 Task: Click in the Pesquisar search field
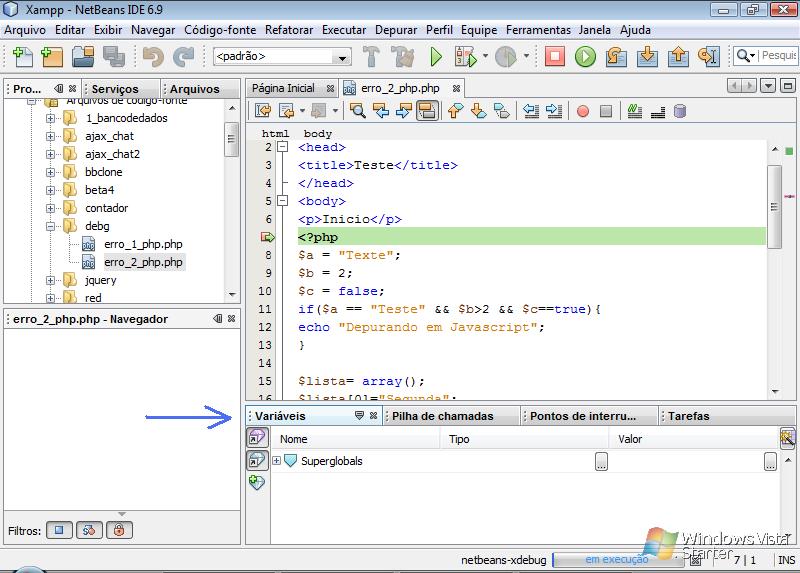[x=779, y=56]
